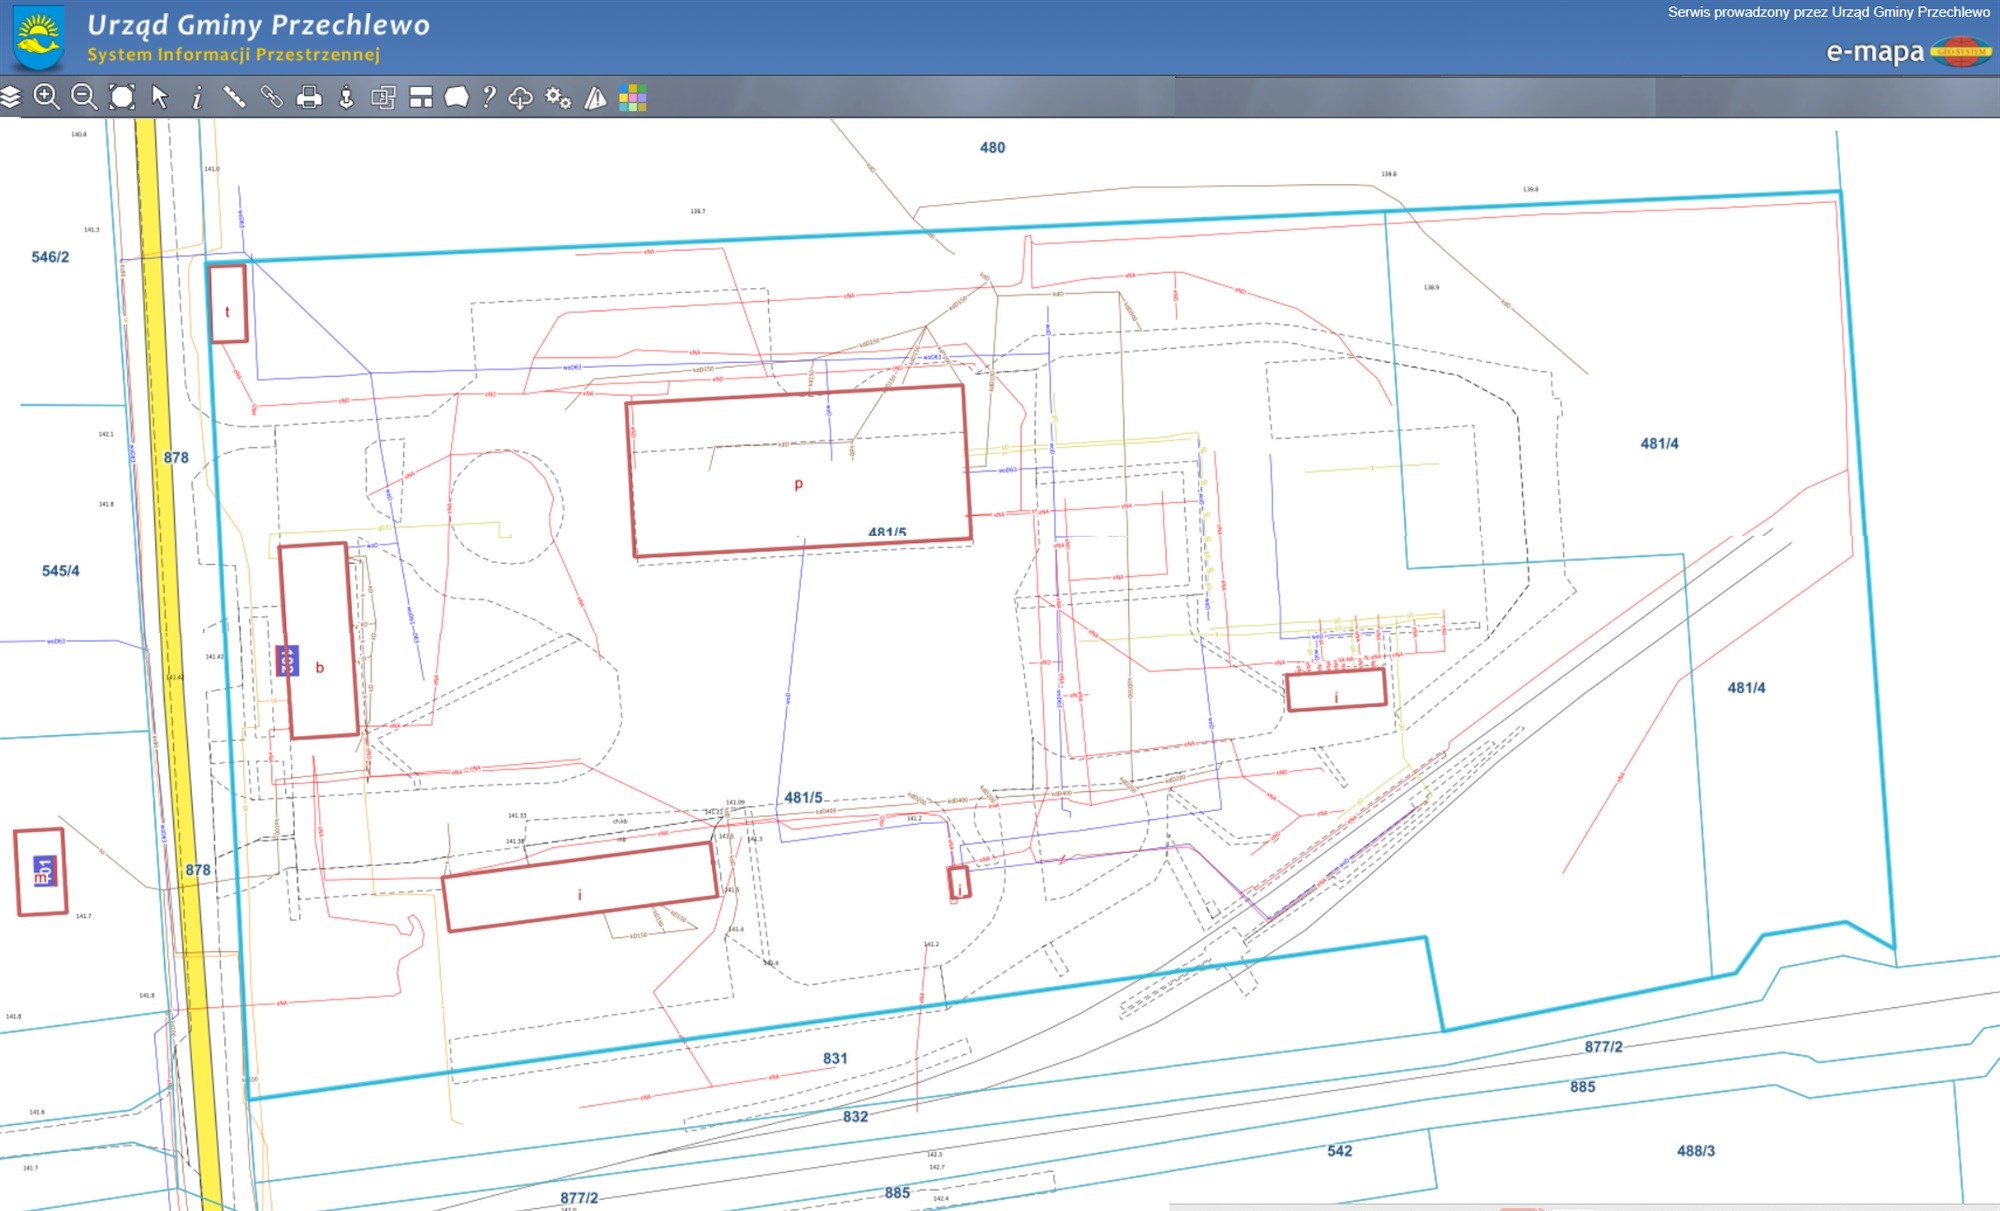2000x1211 pixels.
Task: Click parcel label 481/4 on the map
Action: pos(1659,443)
